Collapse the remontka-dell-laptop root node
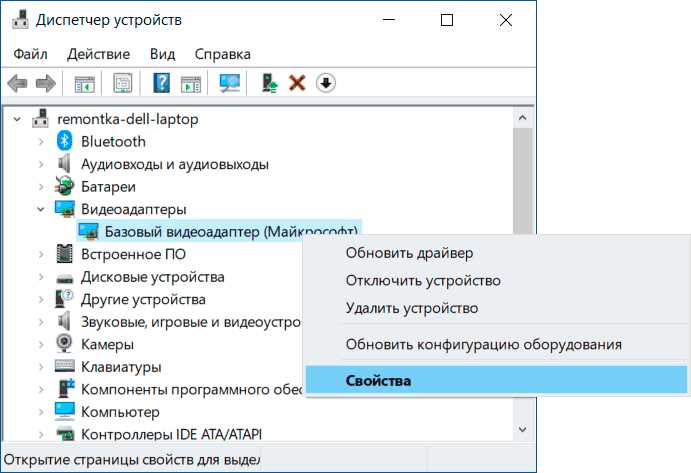 click(x=17, y=119)
